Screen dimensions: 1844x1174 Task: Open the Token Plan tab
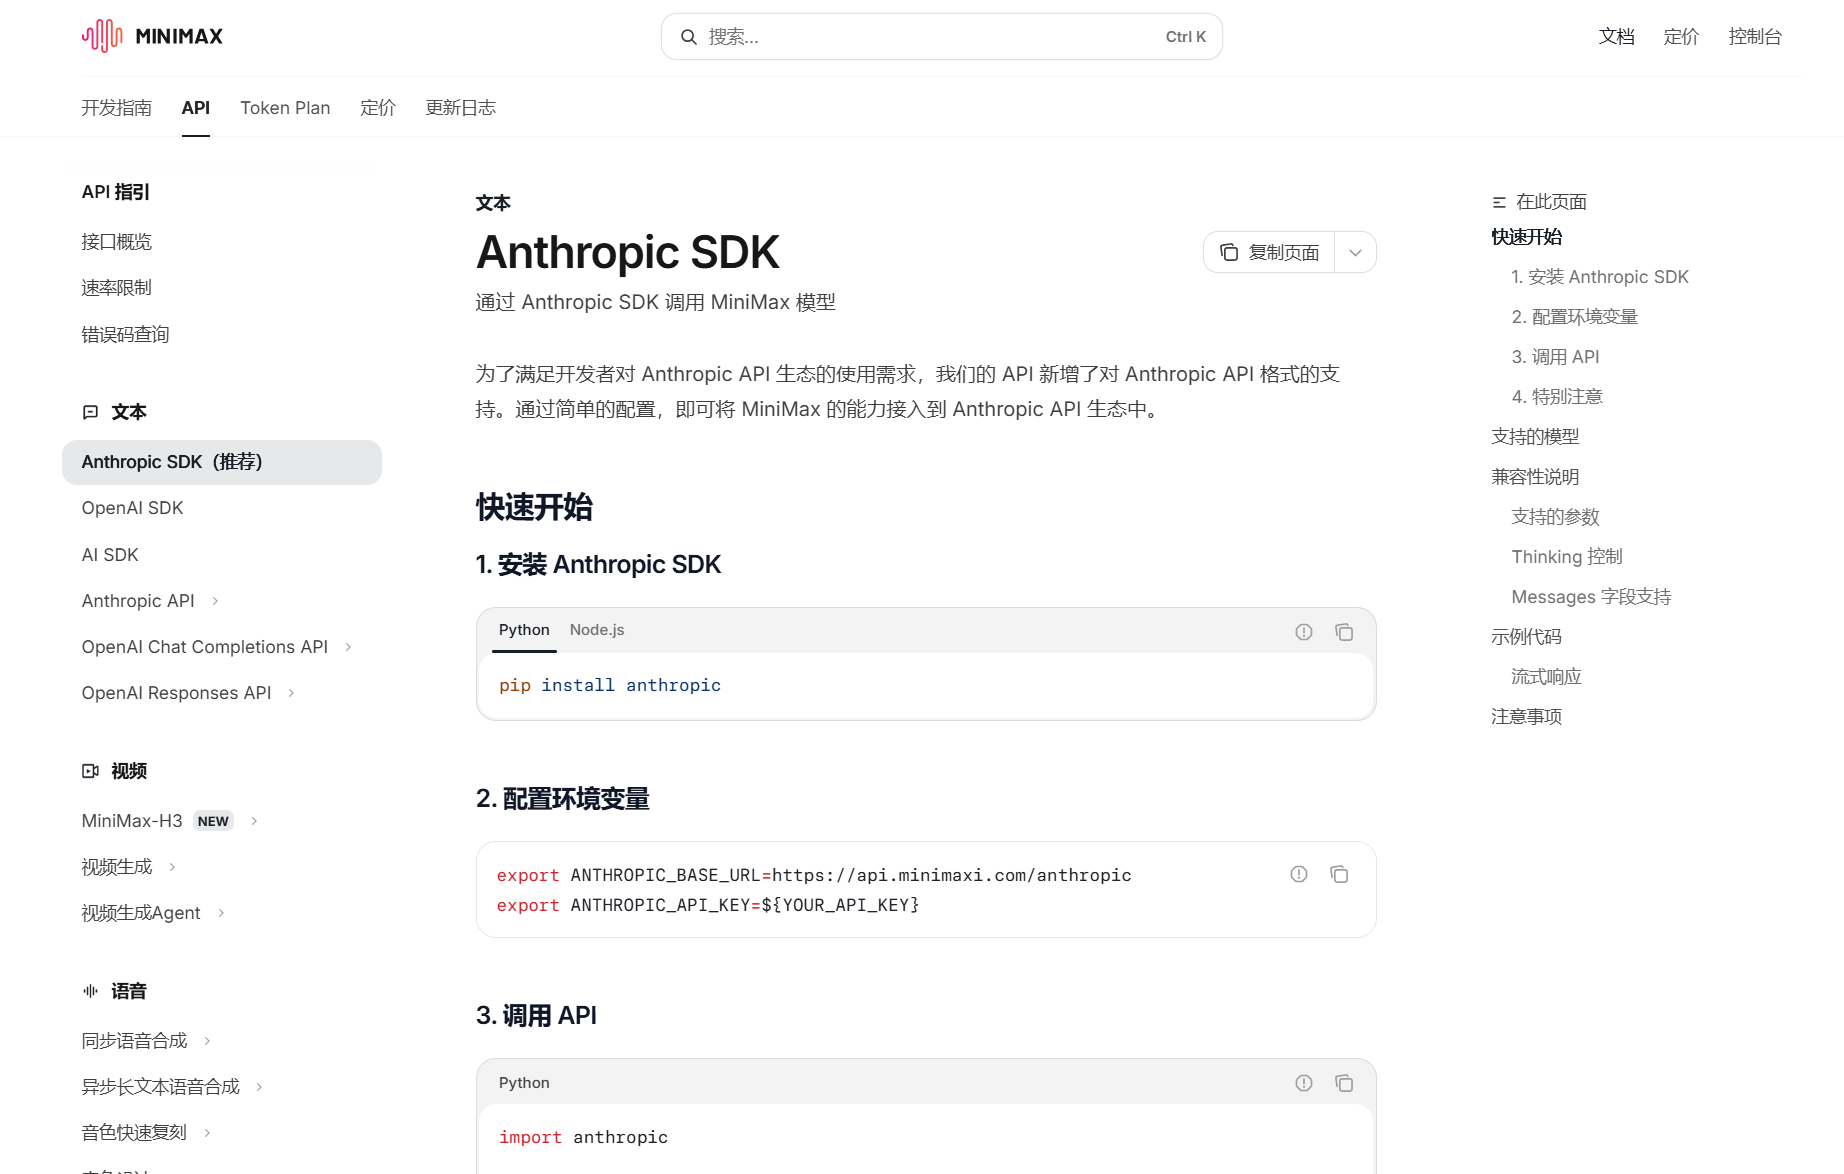click(x=285, y=108)
